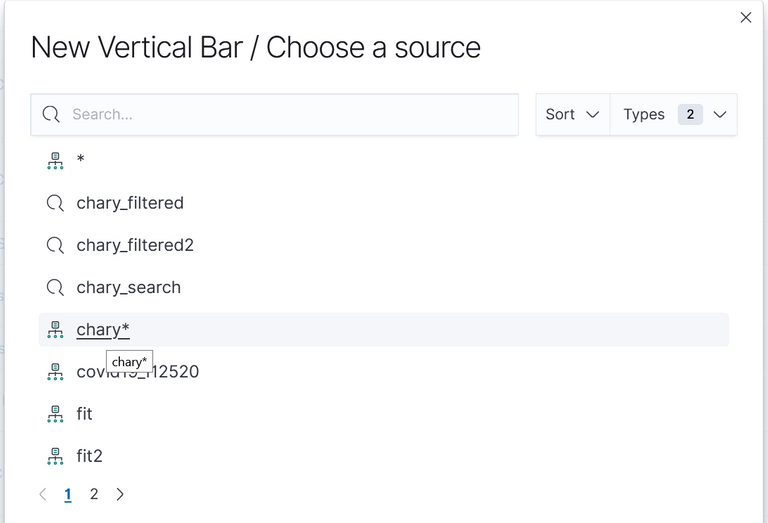Select the chary* index pattern
Viewport: 768px width, 523px height.
coord(103,330)
